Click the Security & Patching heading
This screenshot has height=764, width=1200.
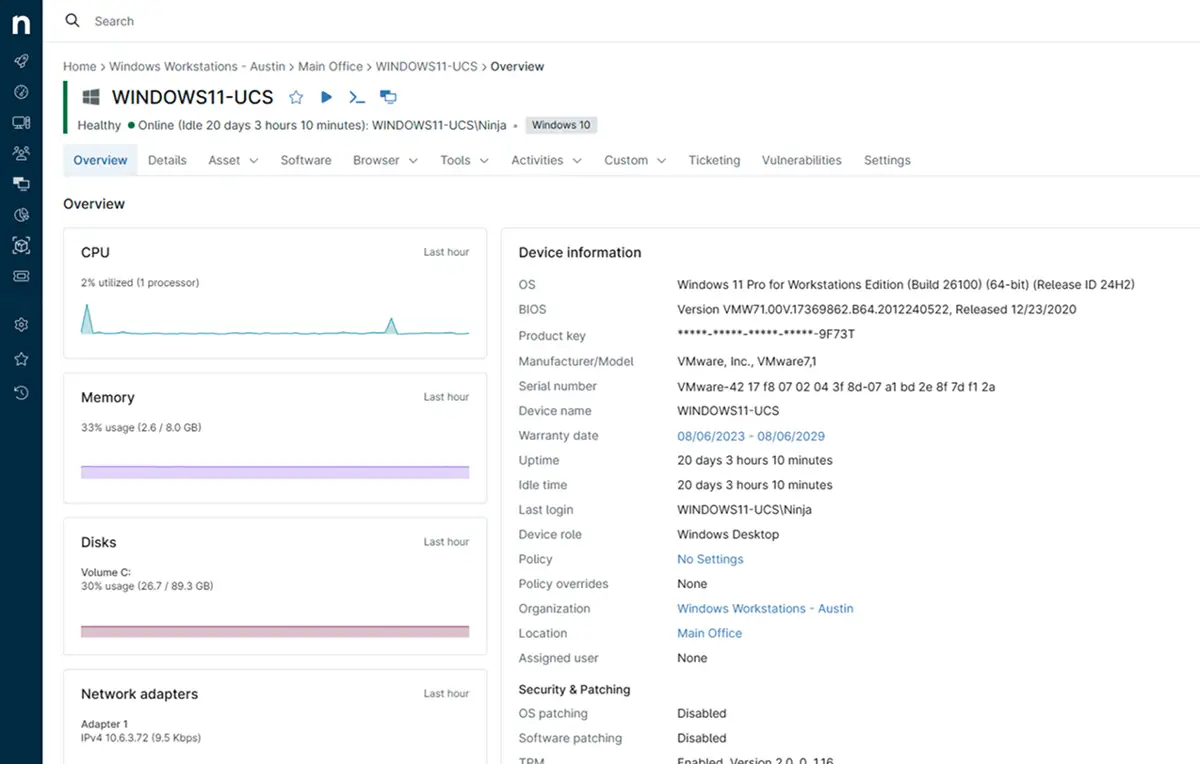574,689
